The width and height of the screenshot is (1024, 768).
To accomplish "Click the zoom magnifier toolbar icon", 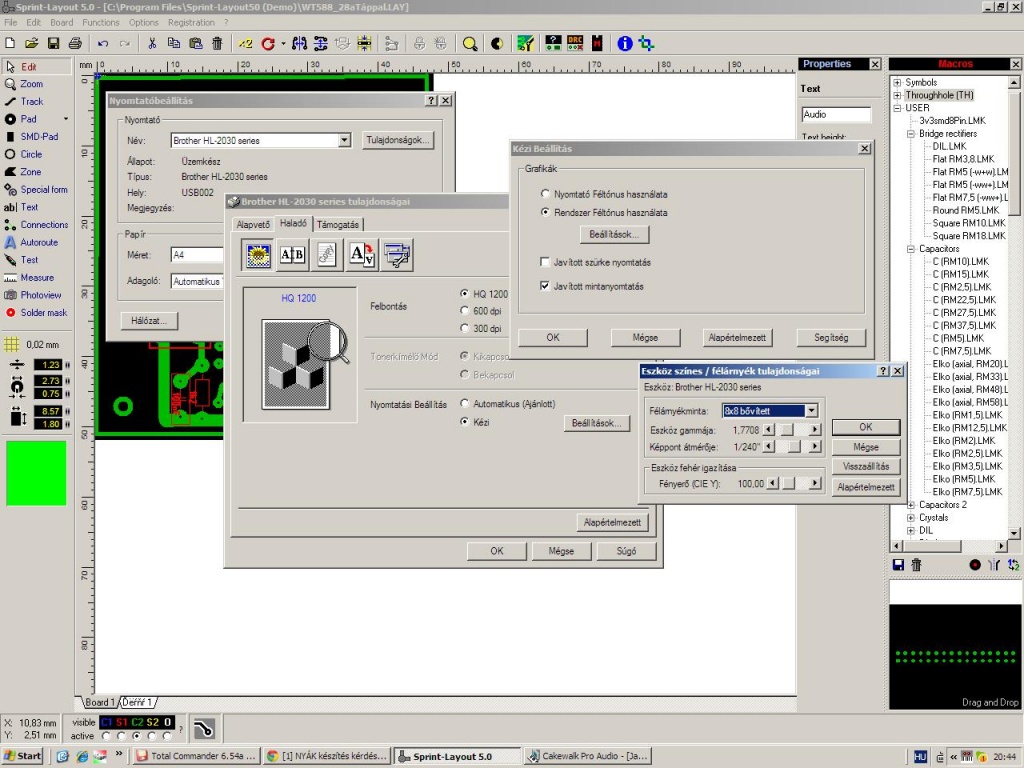I will pos(469,44).
